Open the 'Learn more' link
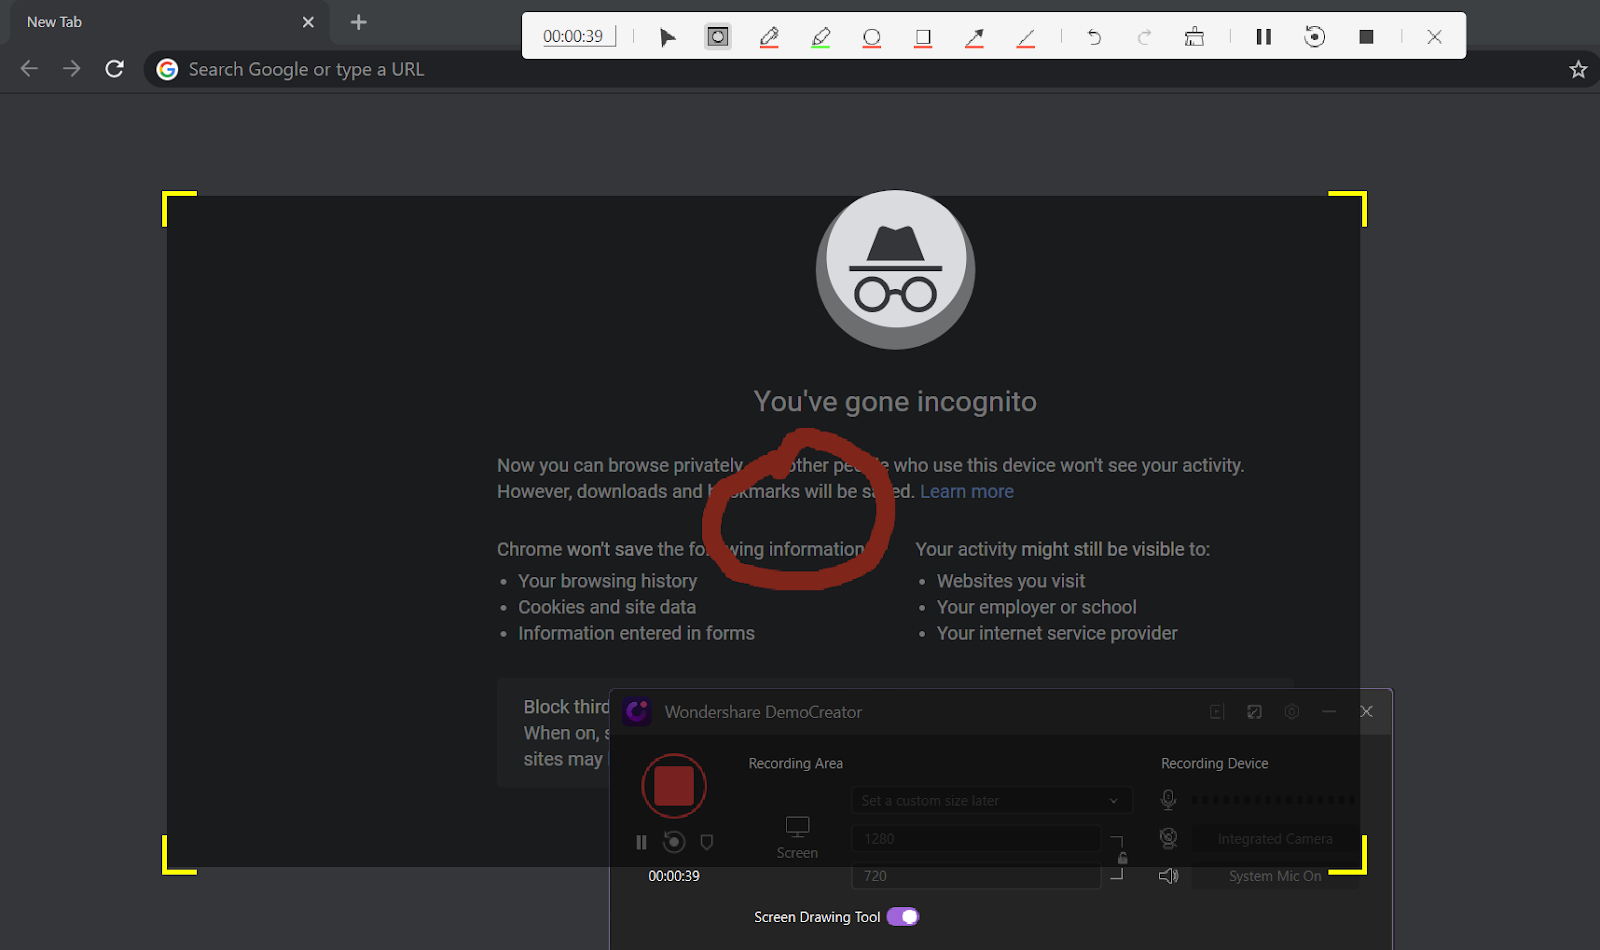 [967, 491]
